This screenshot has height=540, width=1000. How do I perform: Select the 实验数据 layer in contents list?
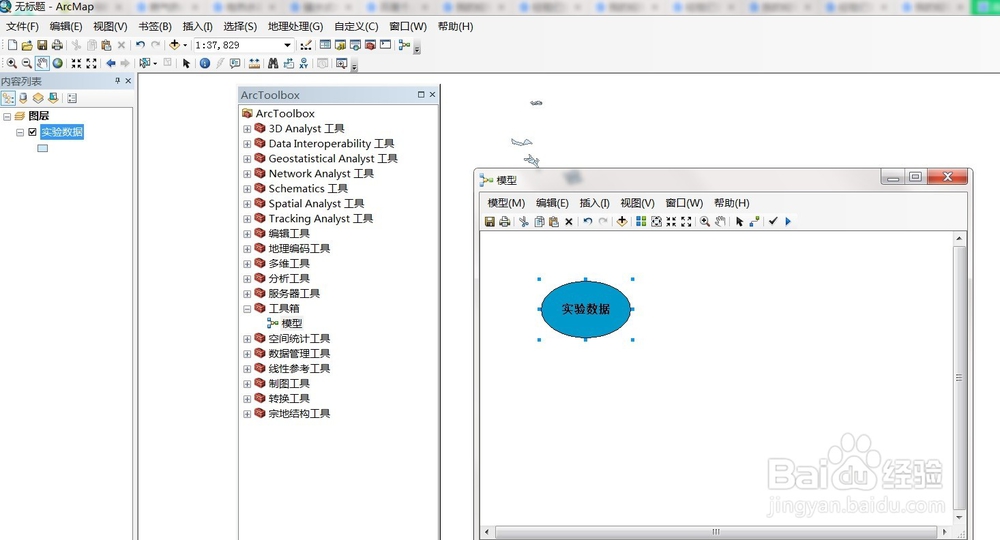(x=62, y=132)
